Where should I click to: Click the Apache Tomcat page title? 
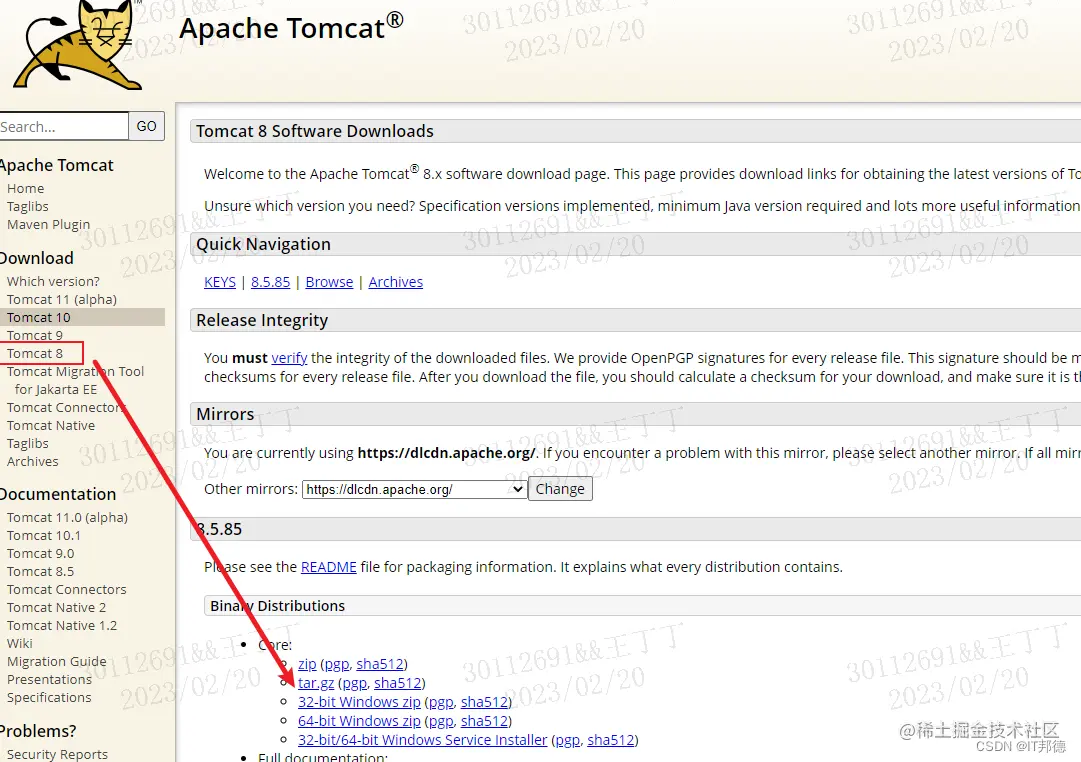[x=291, y=28]
